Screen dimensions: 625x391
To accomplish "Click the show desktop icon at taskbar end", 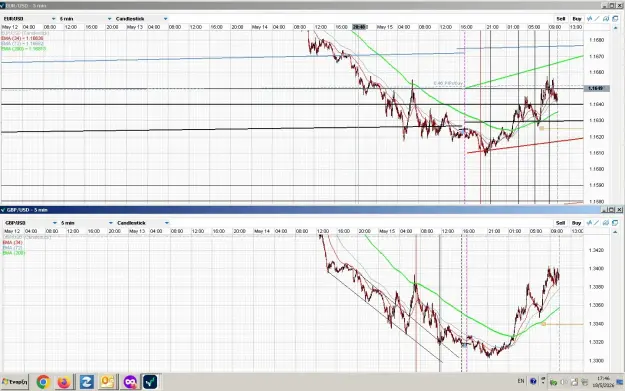I will [x=620, y=382].
